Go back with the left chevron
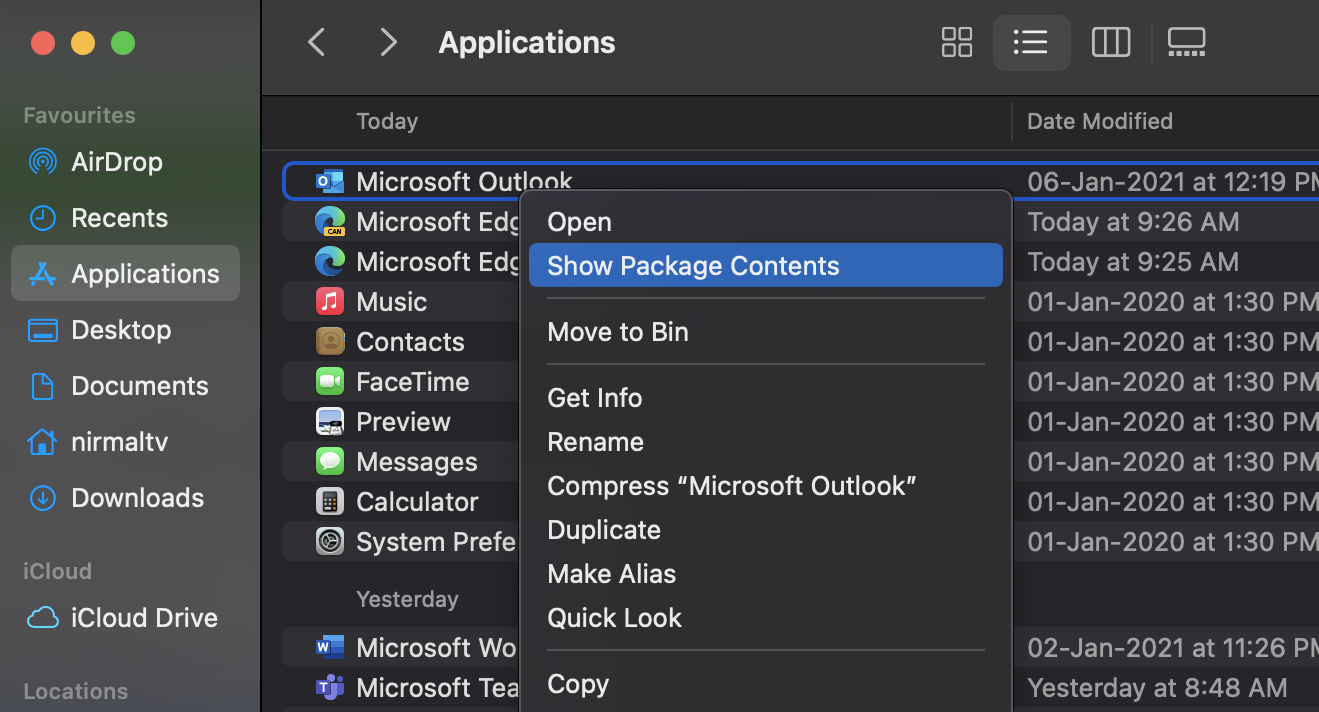The image size is (1319, 712). click(317, 42)
